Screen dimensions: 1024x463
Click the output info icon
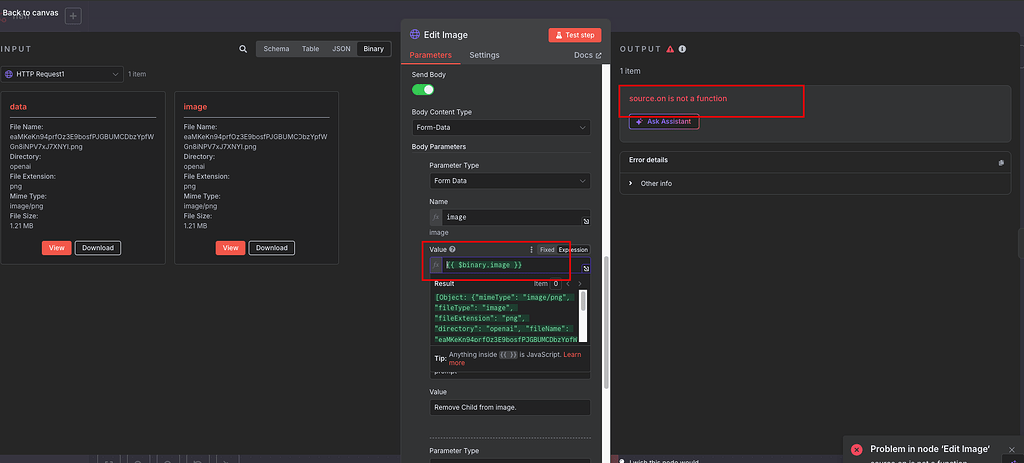[x=682, y=48]
